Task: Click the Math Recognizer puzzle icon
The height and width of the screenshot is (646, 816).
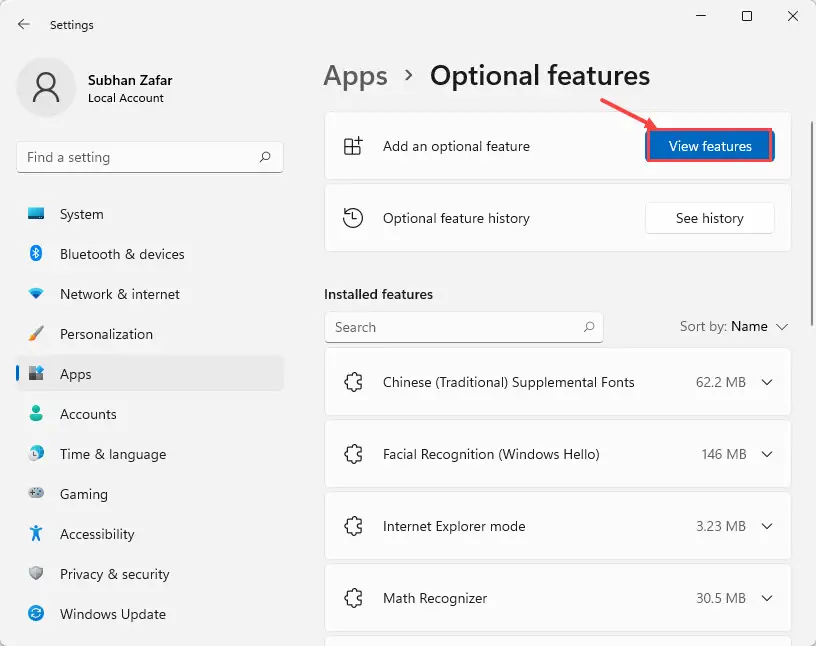Action: pyautogui.click(x=353, y=598)
